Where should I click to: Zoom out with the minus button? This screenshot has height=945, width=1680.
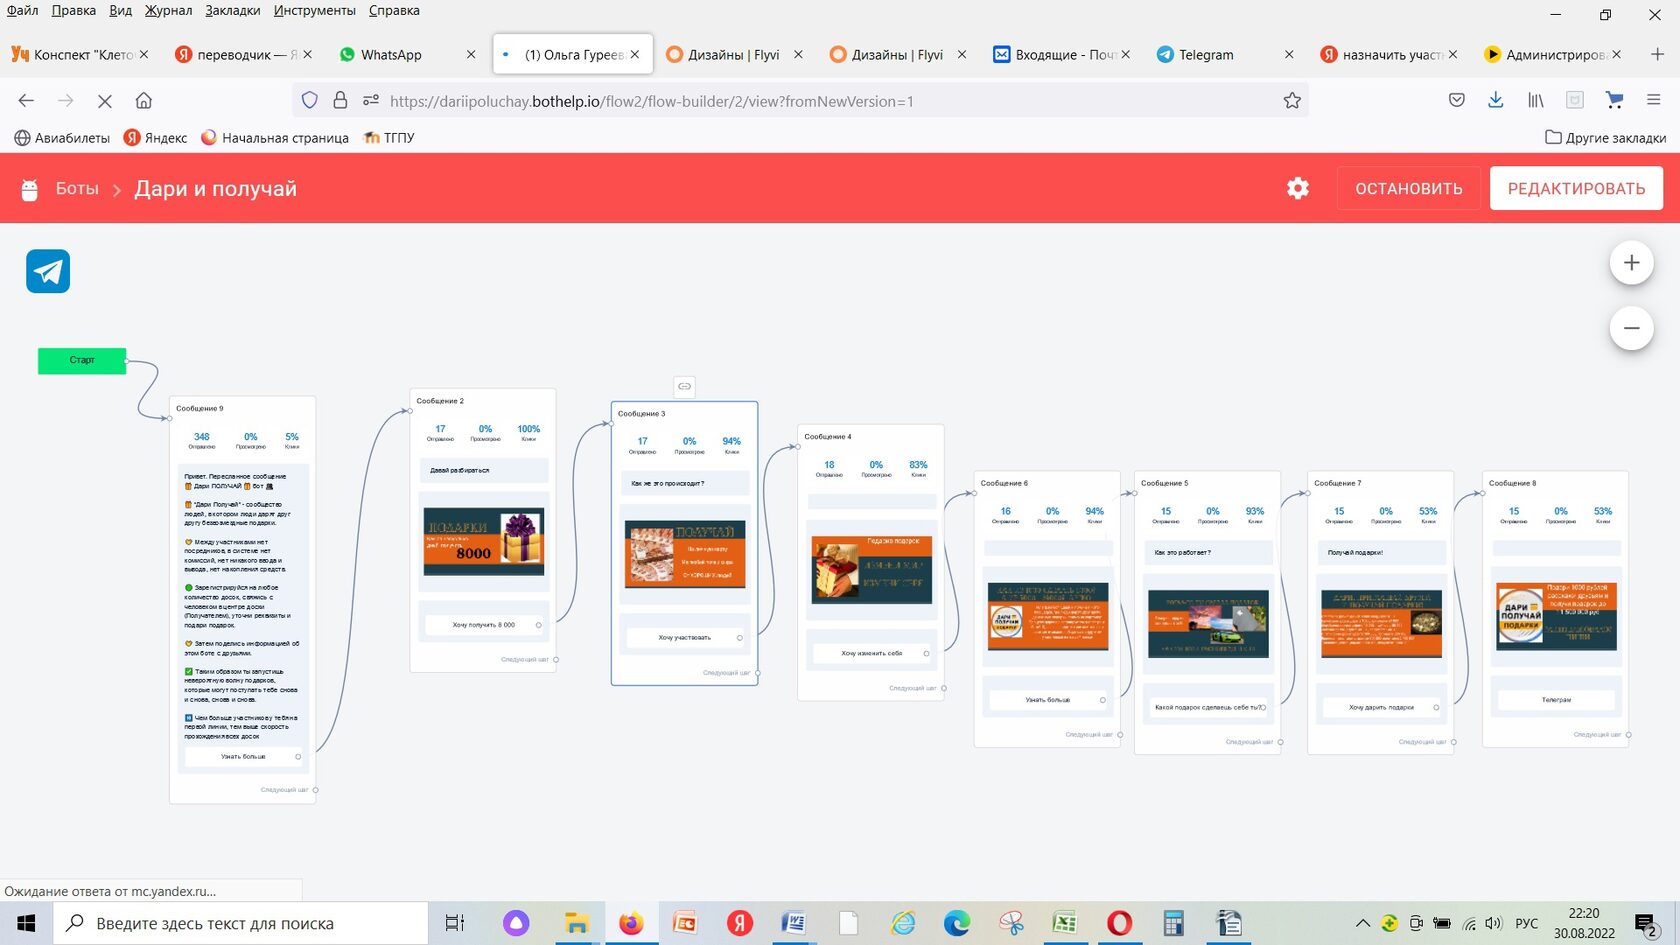[x=1631, y=328]
